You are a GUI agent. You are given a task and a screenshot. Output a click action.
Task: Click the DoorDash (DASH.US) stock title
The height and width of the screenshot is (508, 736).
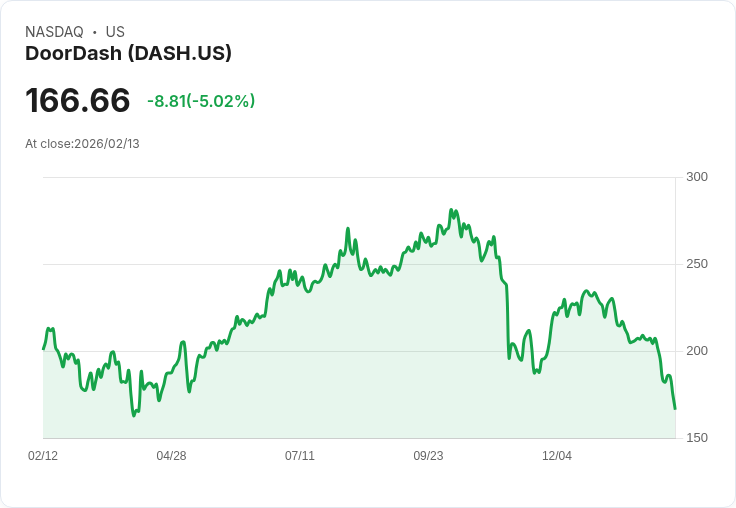128,54
